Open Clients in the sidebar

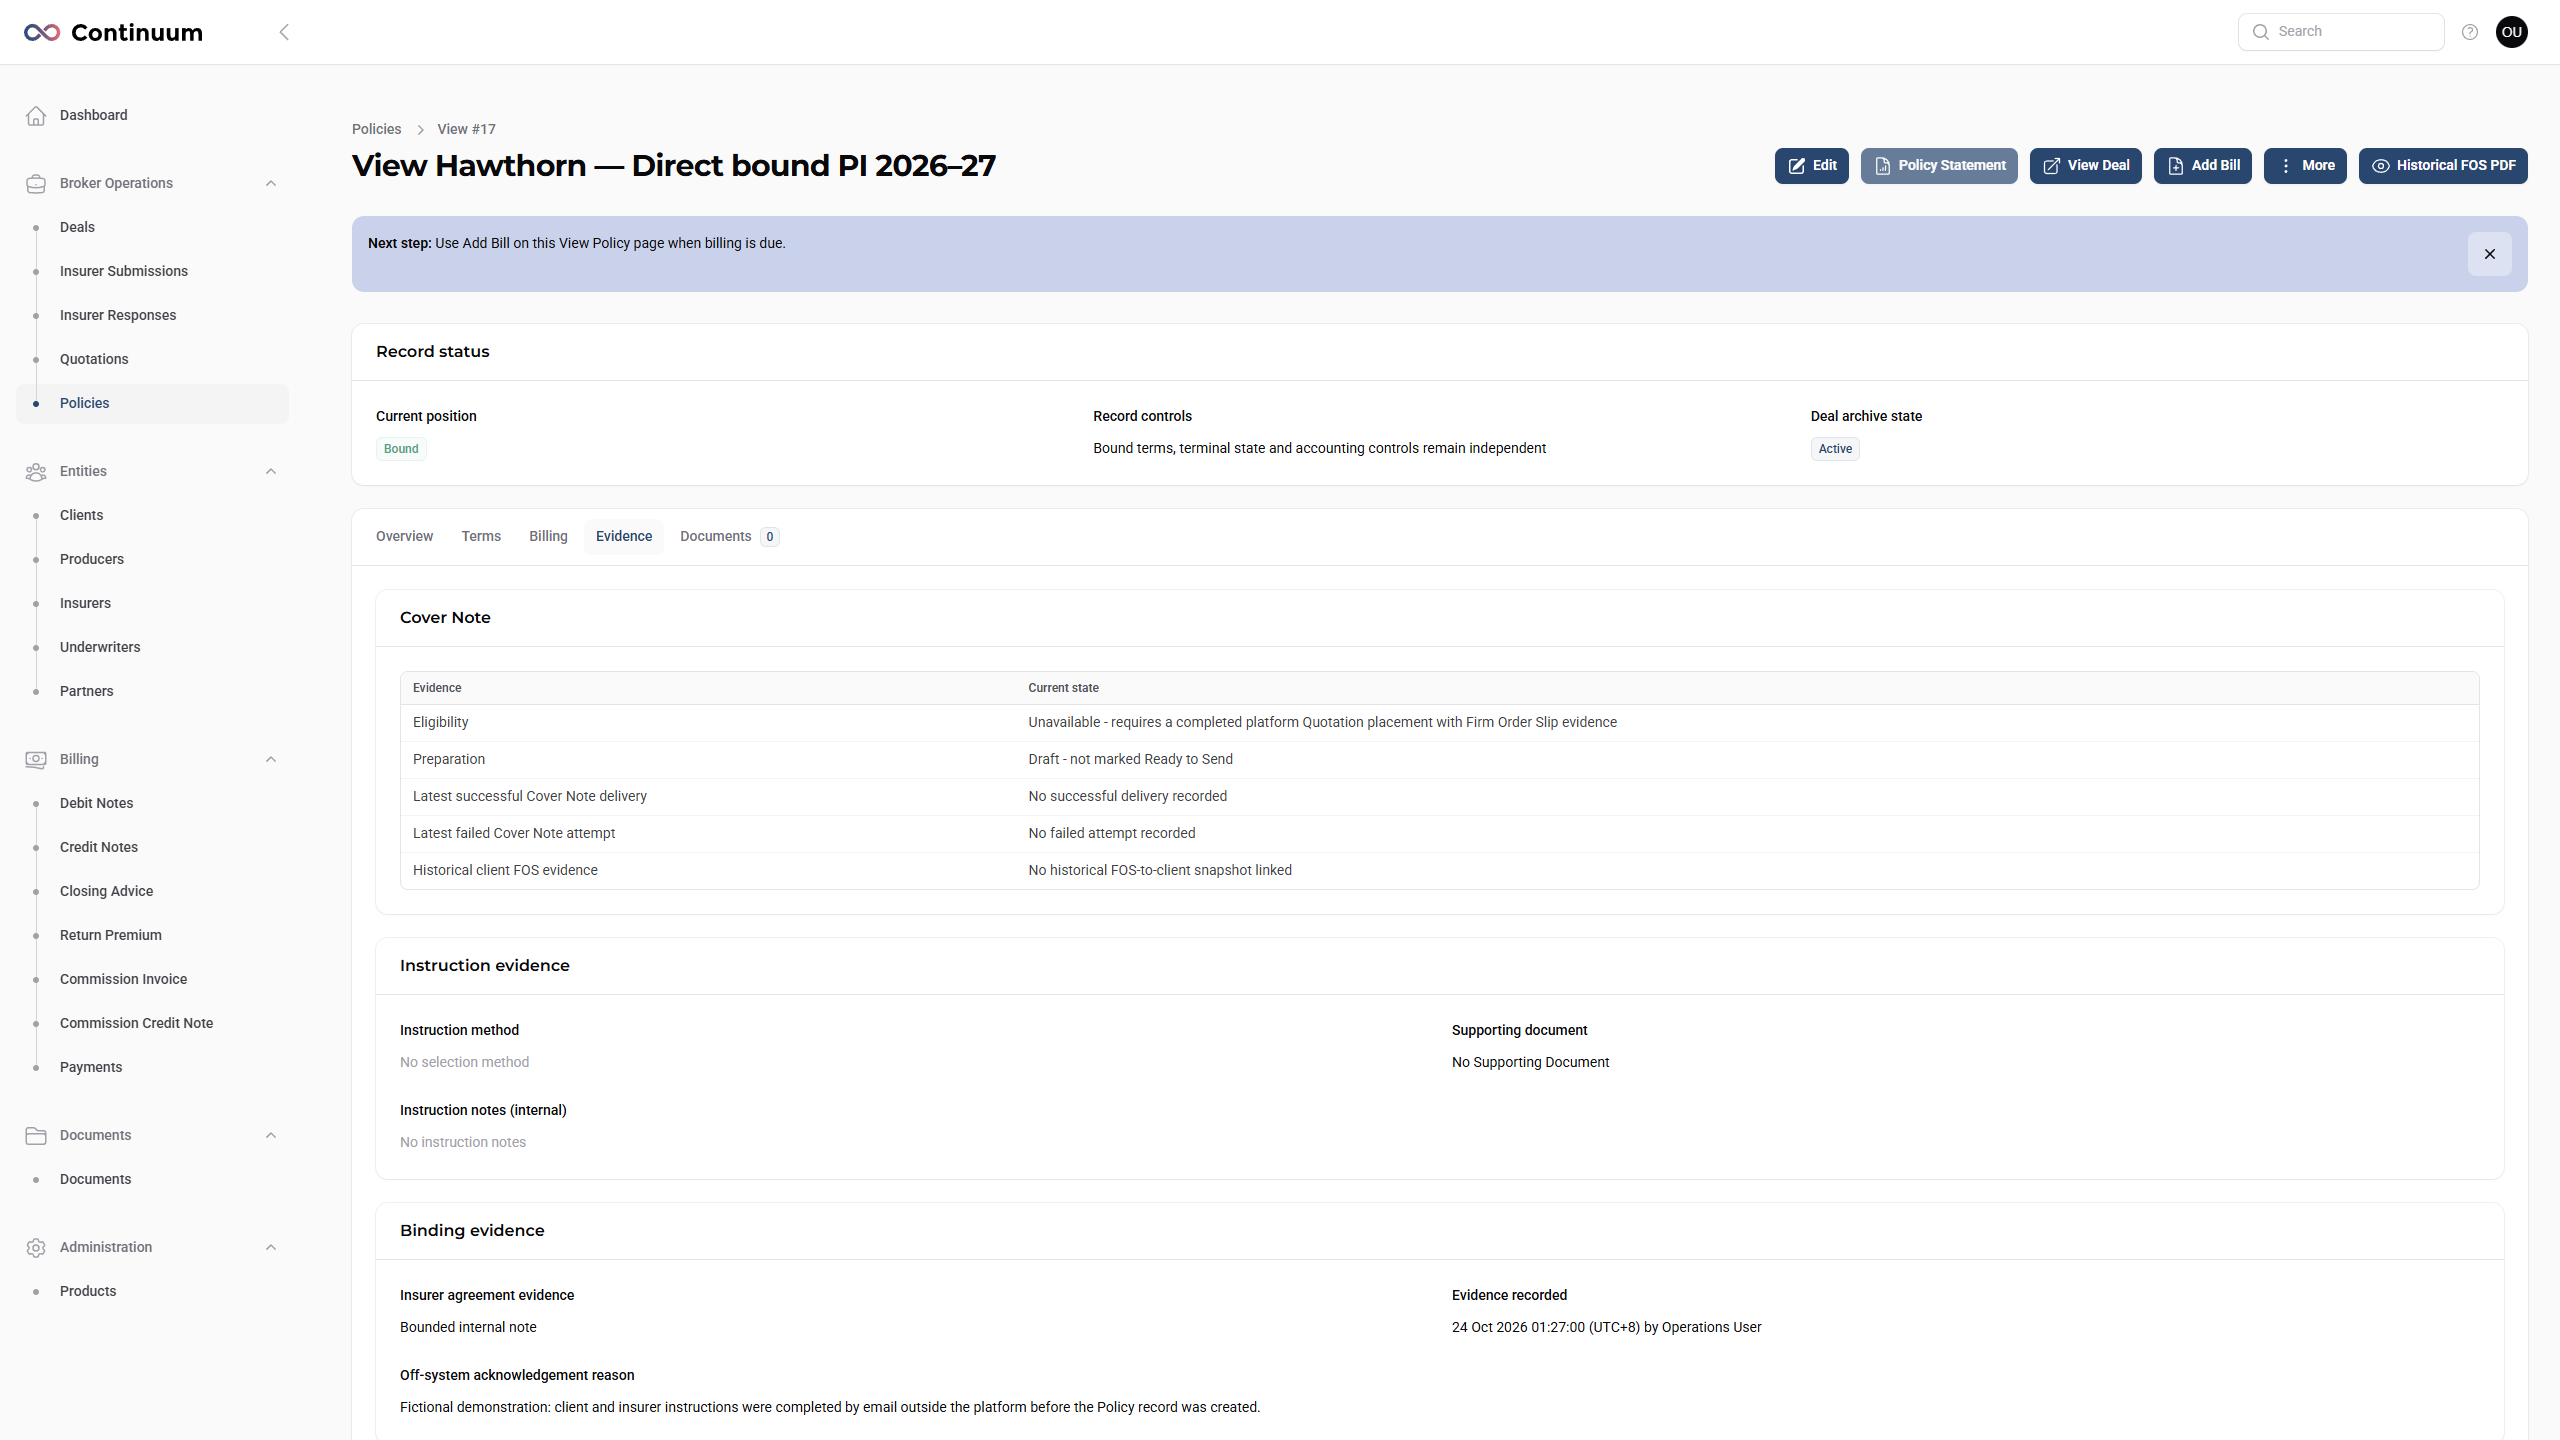point(152,515)
